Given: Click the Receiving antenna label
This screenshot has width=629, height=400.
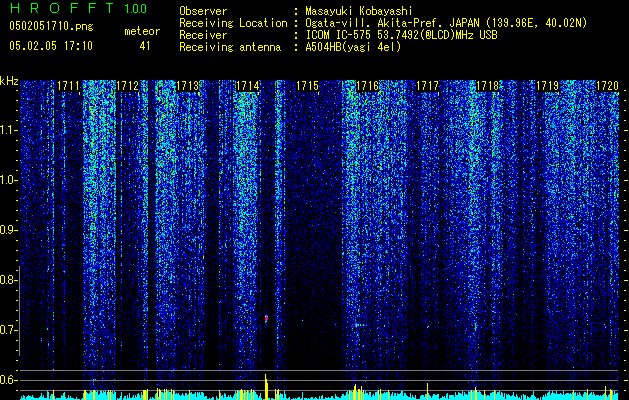Looking at the screenshot, I should tap(230, 47).
